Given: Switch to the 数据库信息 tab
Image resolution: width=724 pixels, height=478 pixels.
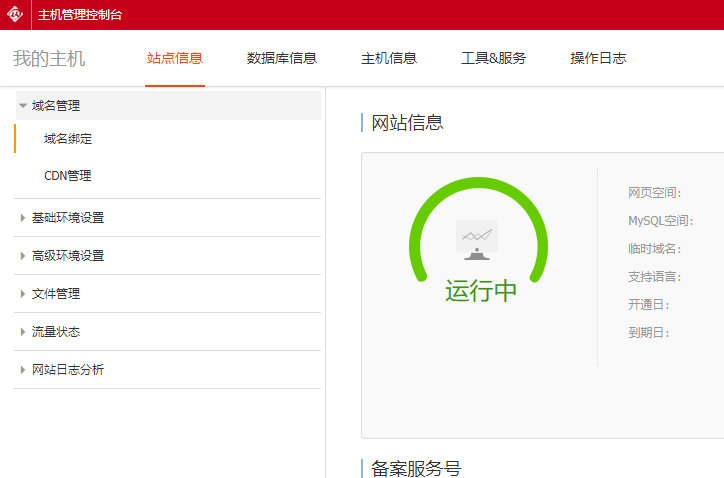Looking at the screenshot, I should pos(282,58).
